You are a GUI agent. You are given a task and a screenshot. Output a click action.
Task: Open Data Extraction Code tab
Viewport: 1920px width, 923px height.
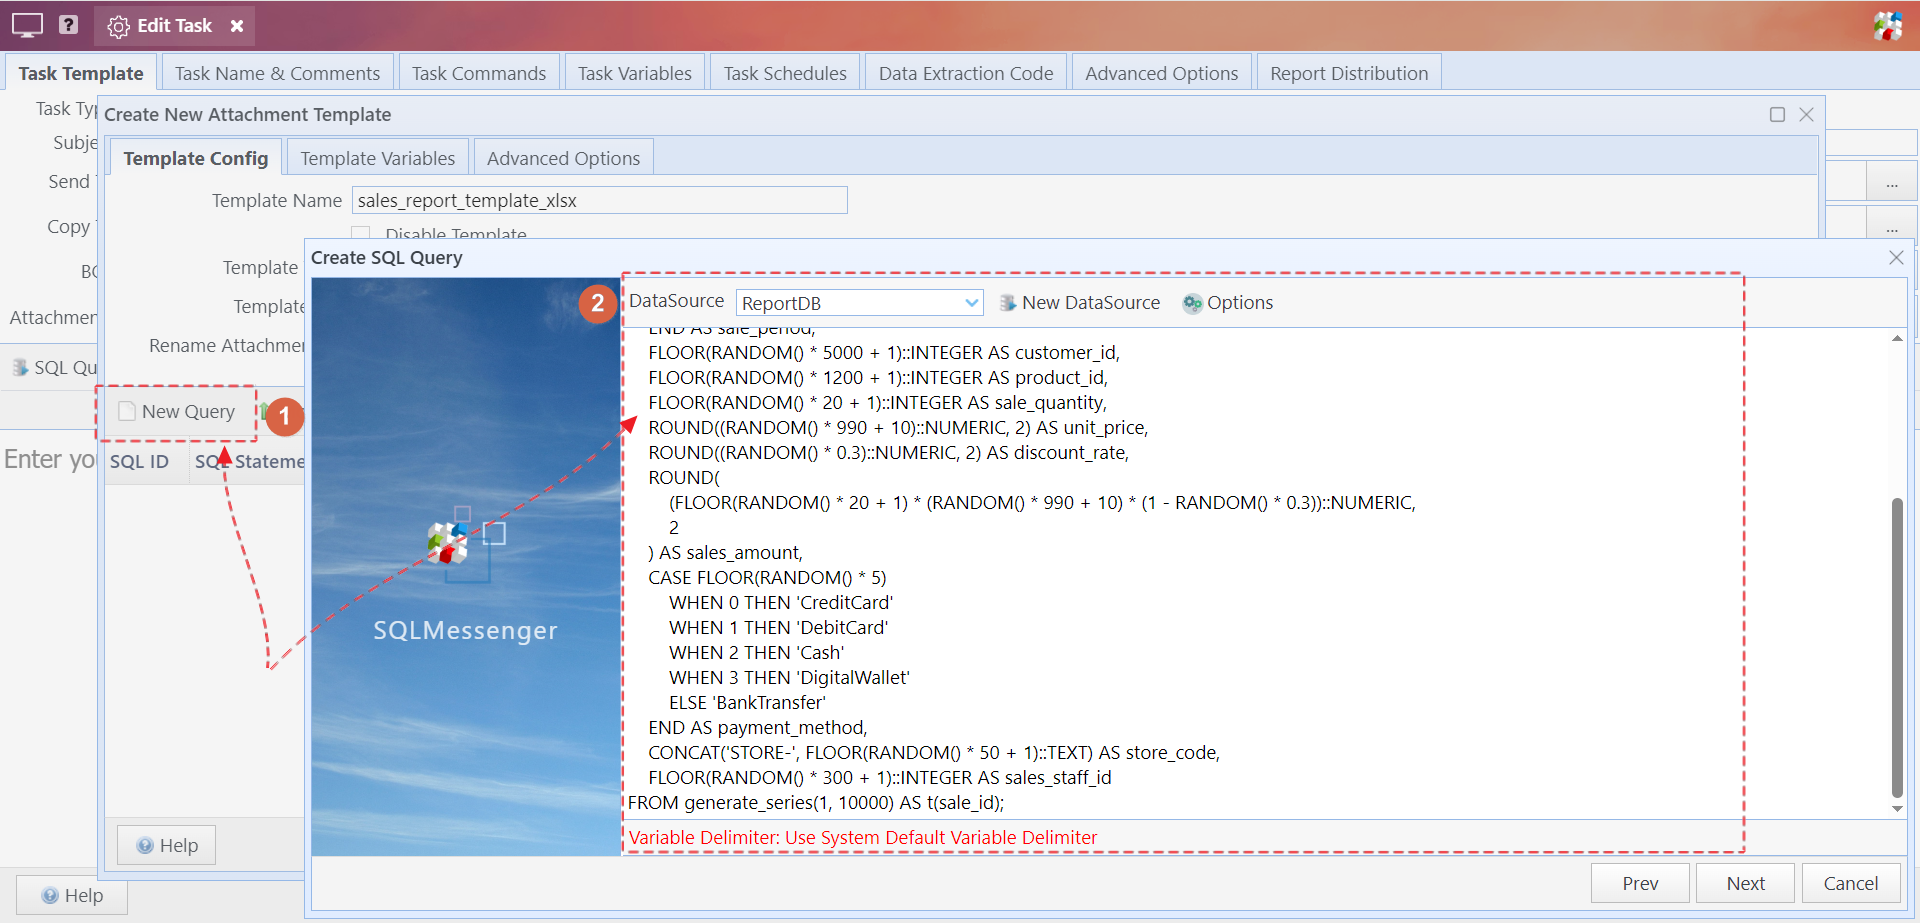click(966, 73)
